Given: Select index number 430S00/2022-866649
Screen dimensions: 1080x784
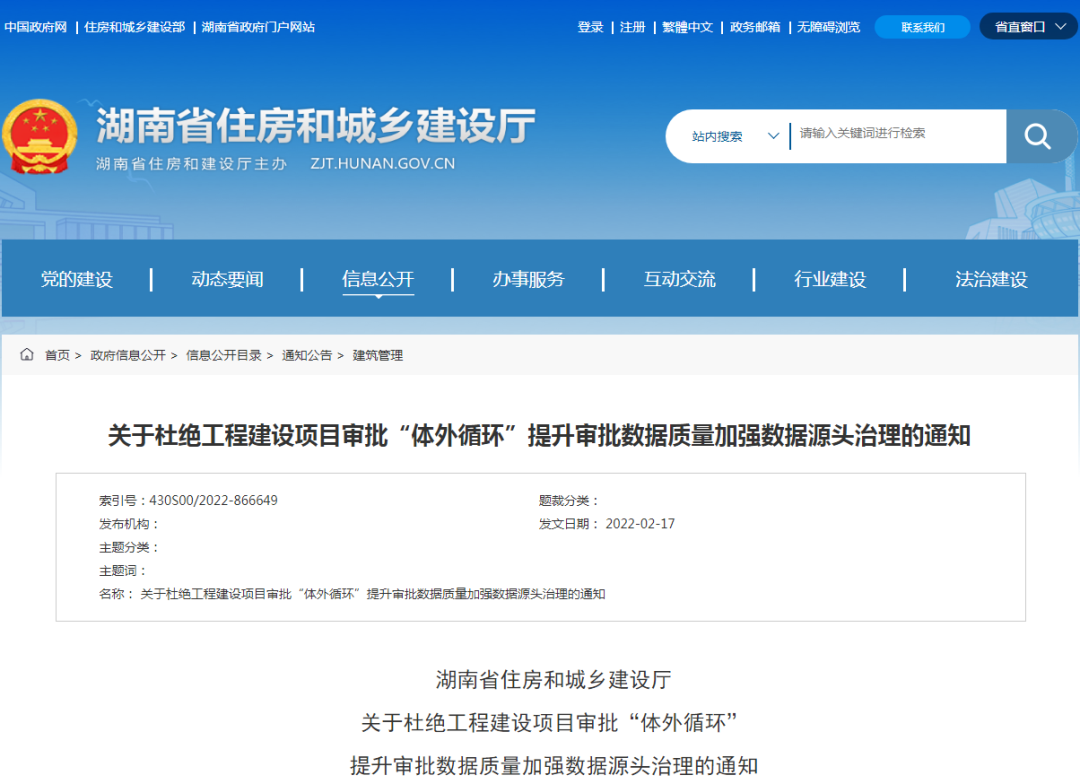Looking at the screenshot, I should pyautogui.click(x=214, y=500).
